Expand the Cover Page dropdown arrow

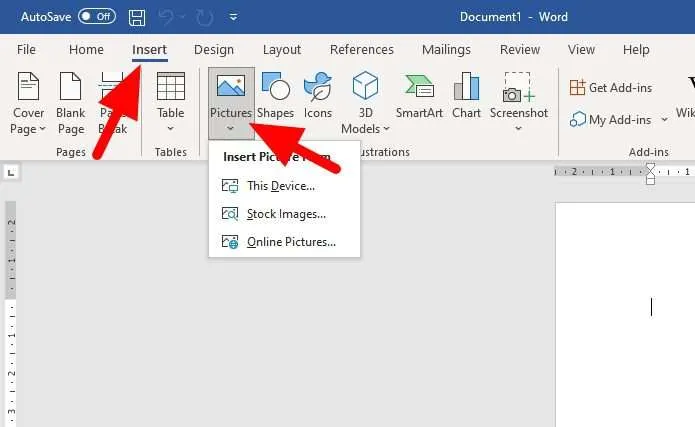[x=43, y=129]
